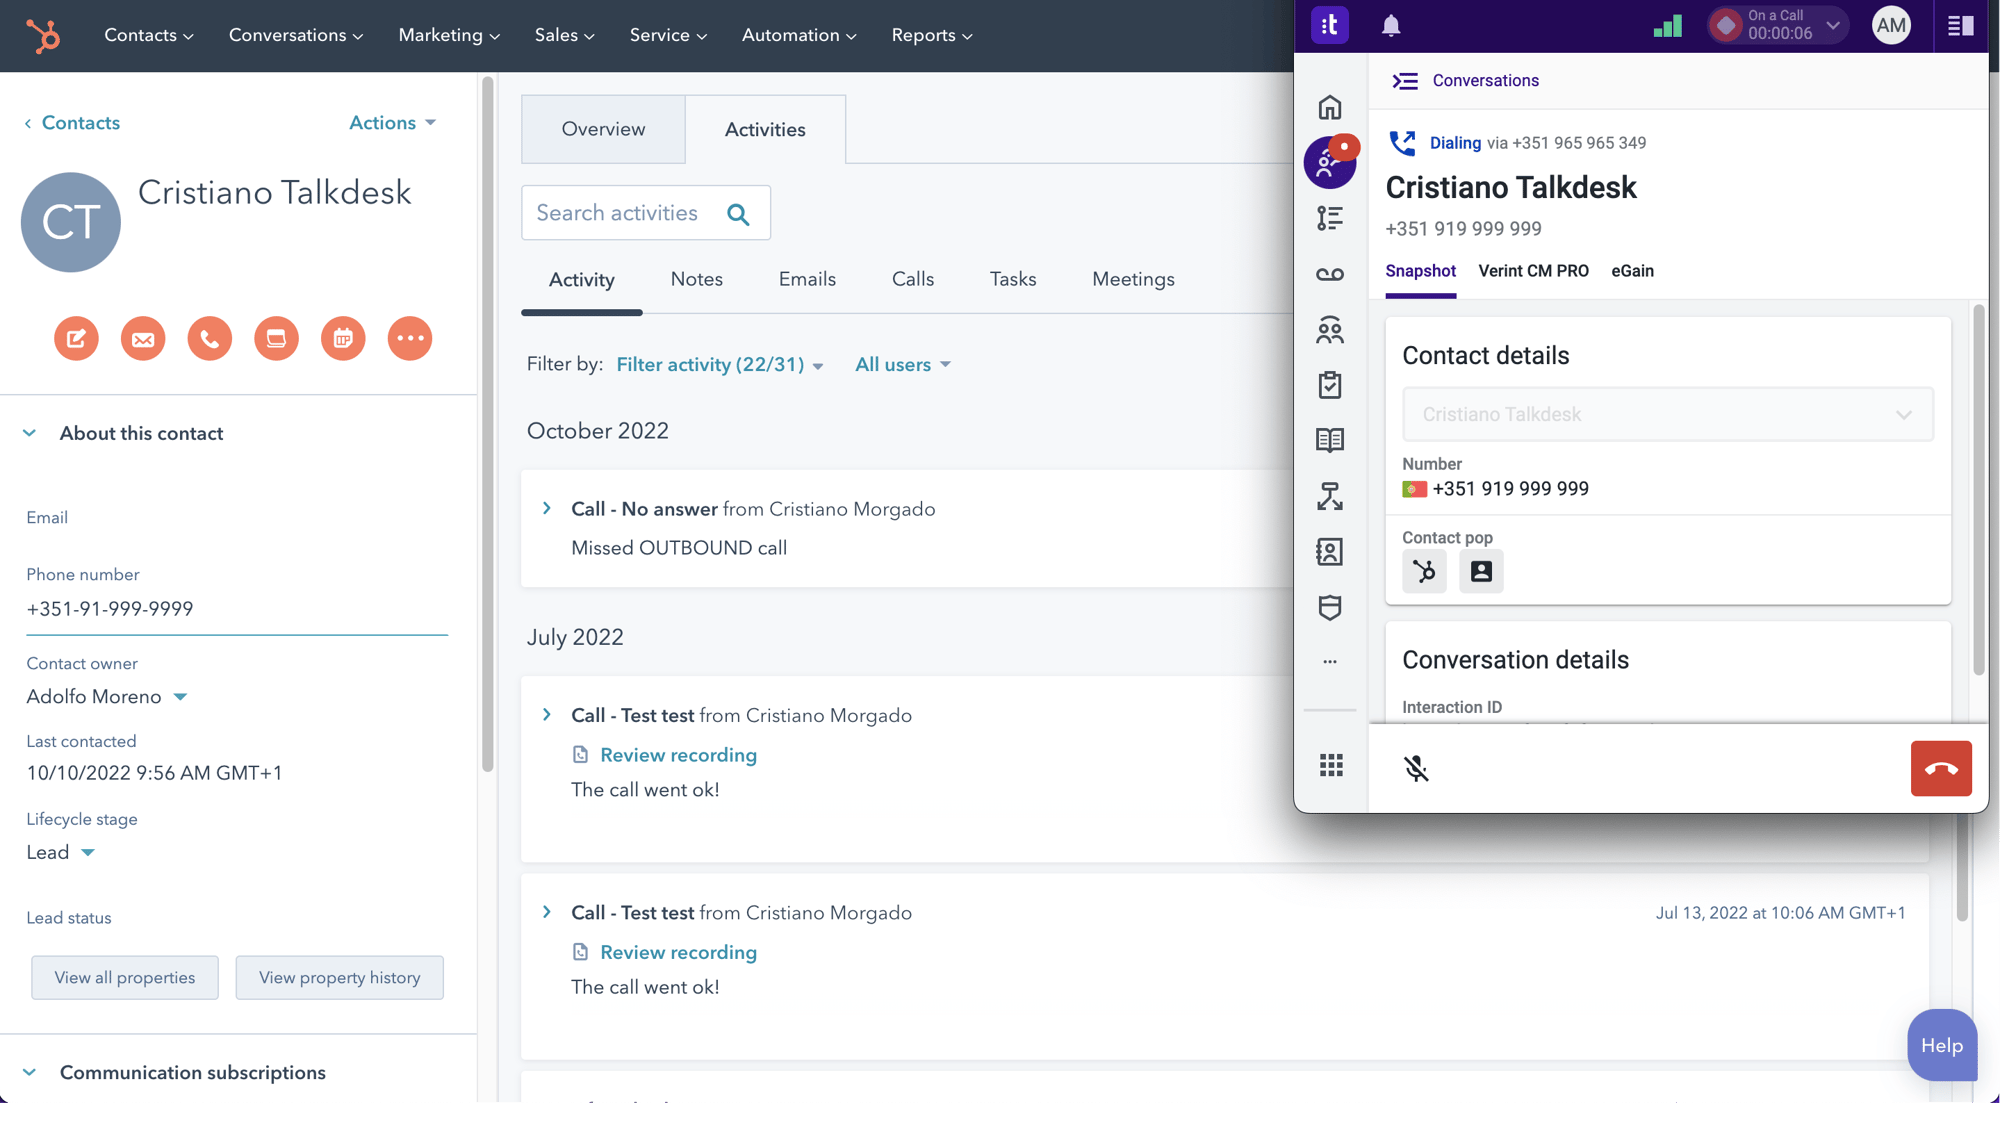Select the Activities tab
This screenshot has height=1125, width=2000.
click(765, 129)
